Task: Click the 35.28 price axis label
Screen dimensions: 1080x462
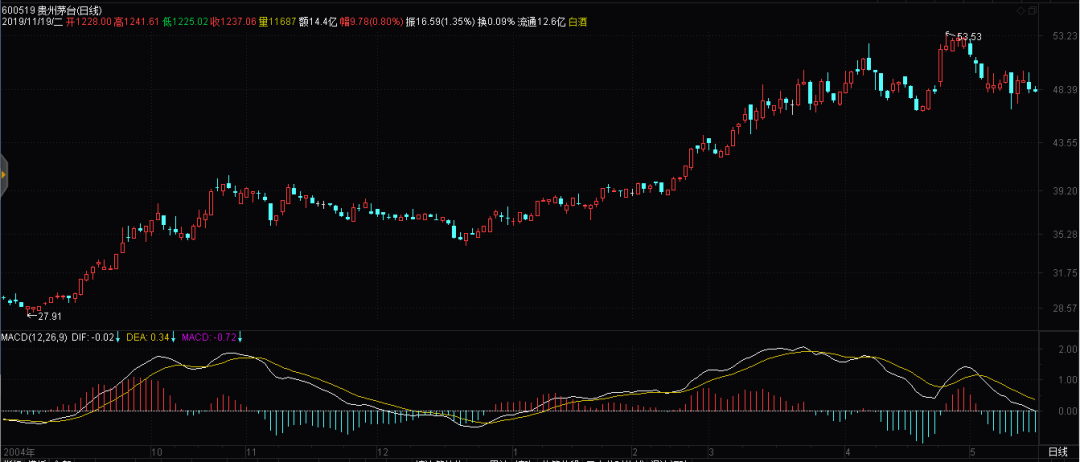Action: 1063,234
